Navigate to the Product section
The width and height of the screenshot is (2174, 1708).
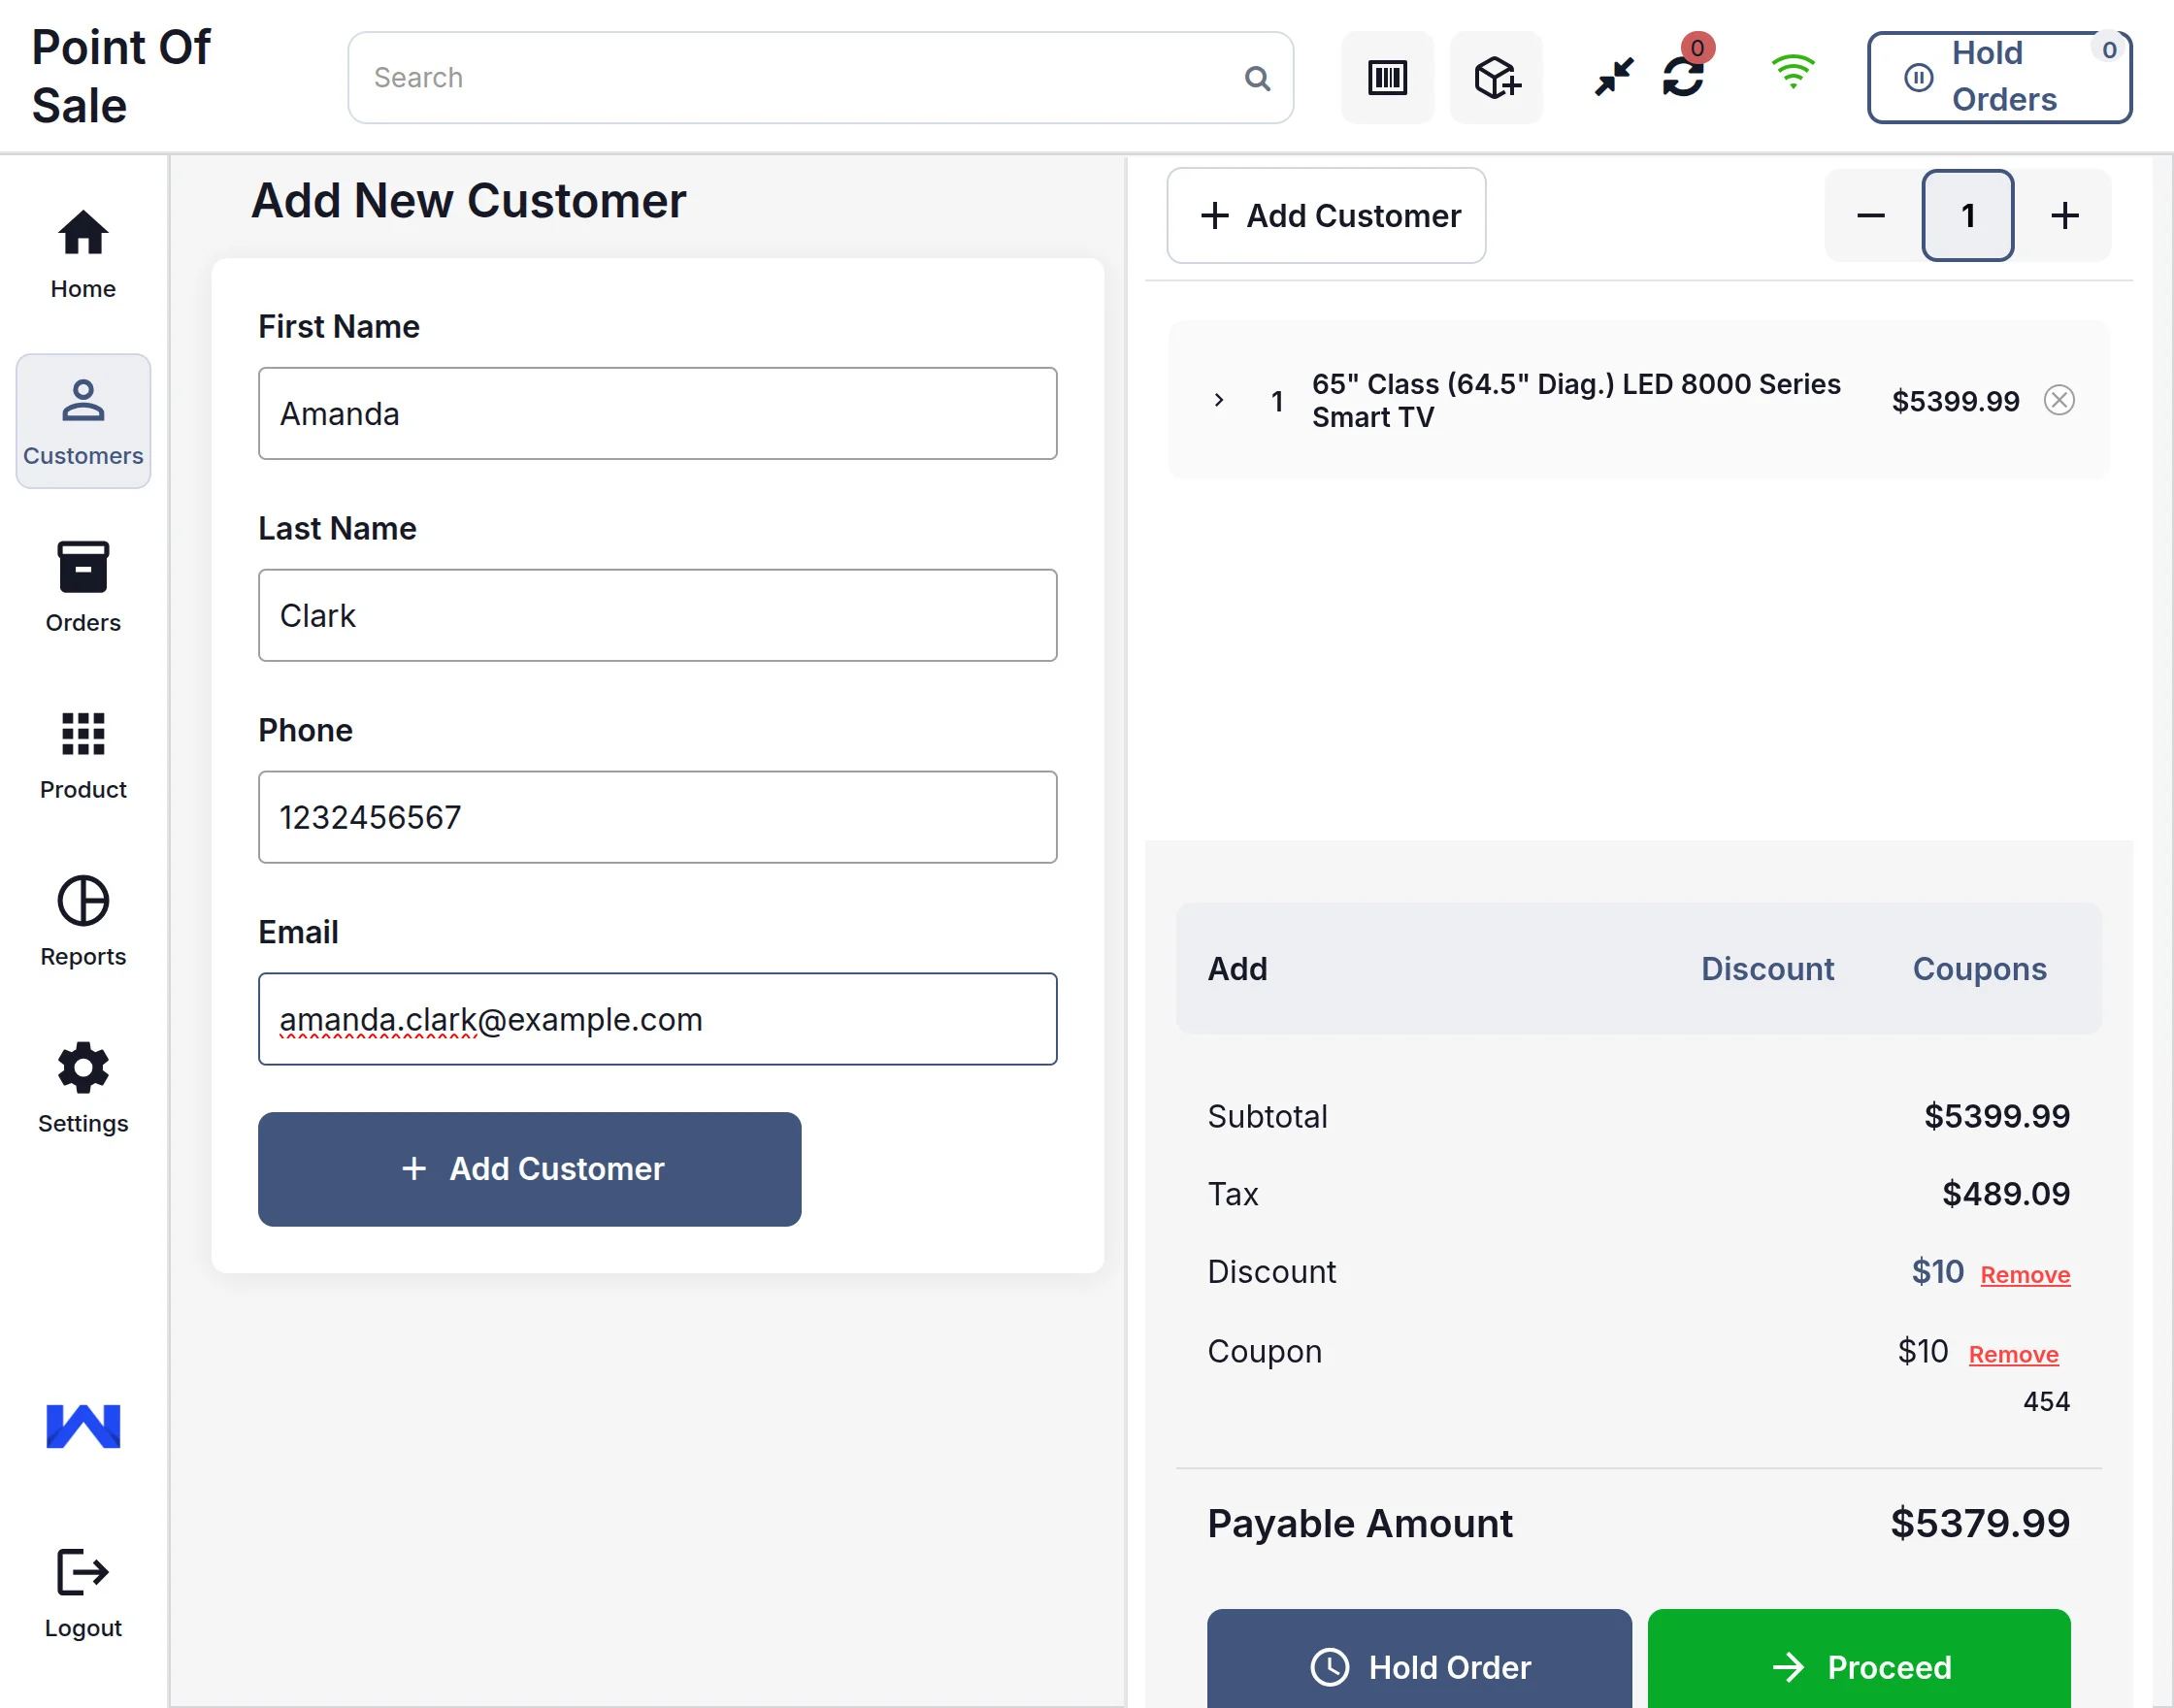[x=82, y=755]
